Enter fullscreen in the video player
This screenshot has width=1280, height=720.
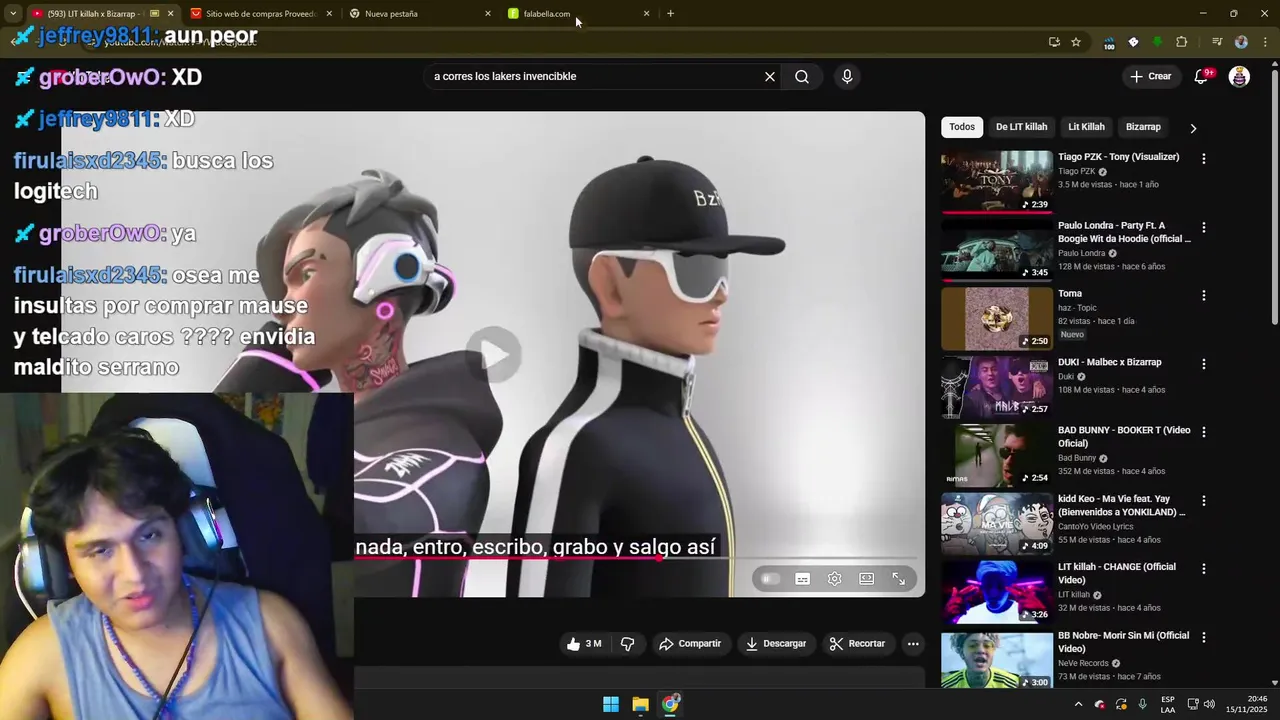tap(899, 579)
